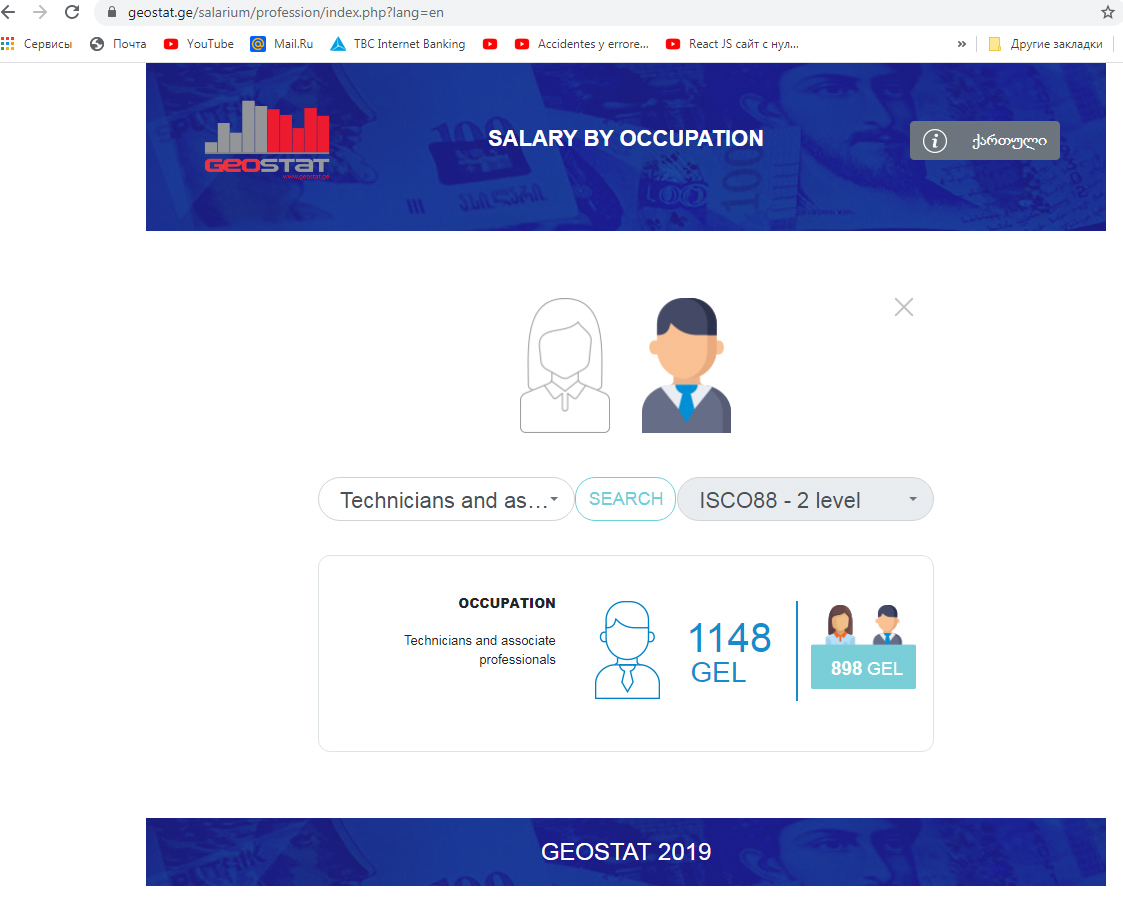Open the YouTube bookmark

199,44
